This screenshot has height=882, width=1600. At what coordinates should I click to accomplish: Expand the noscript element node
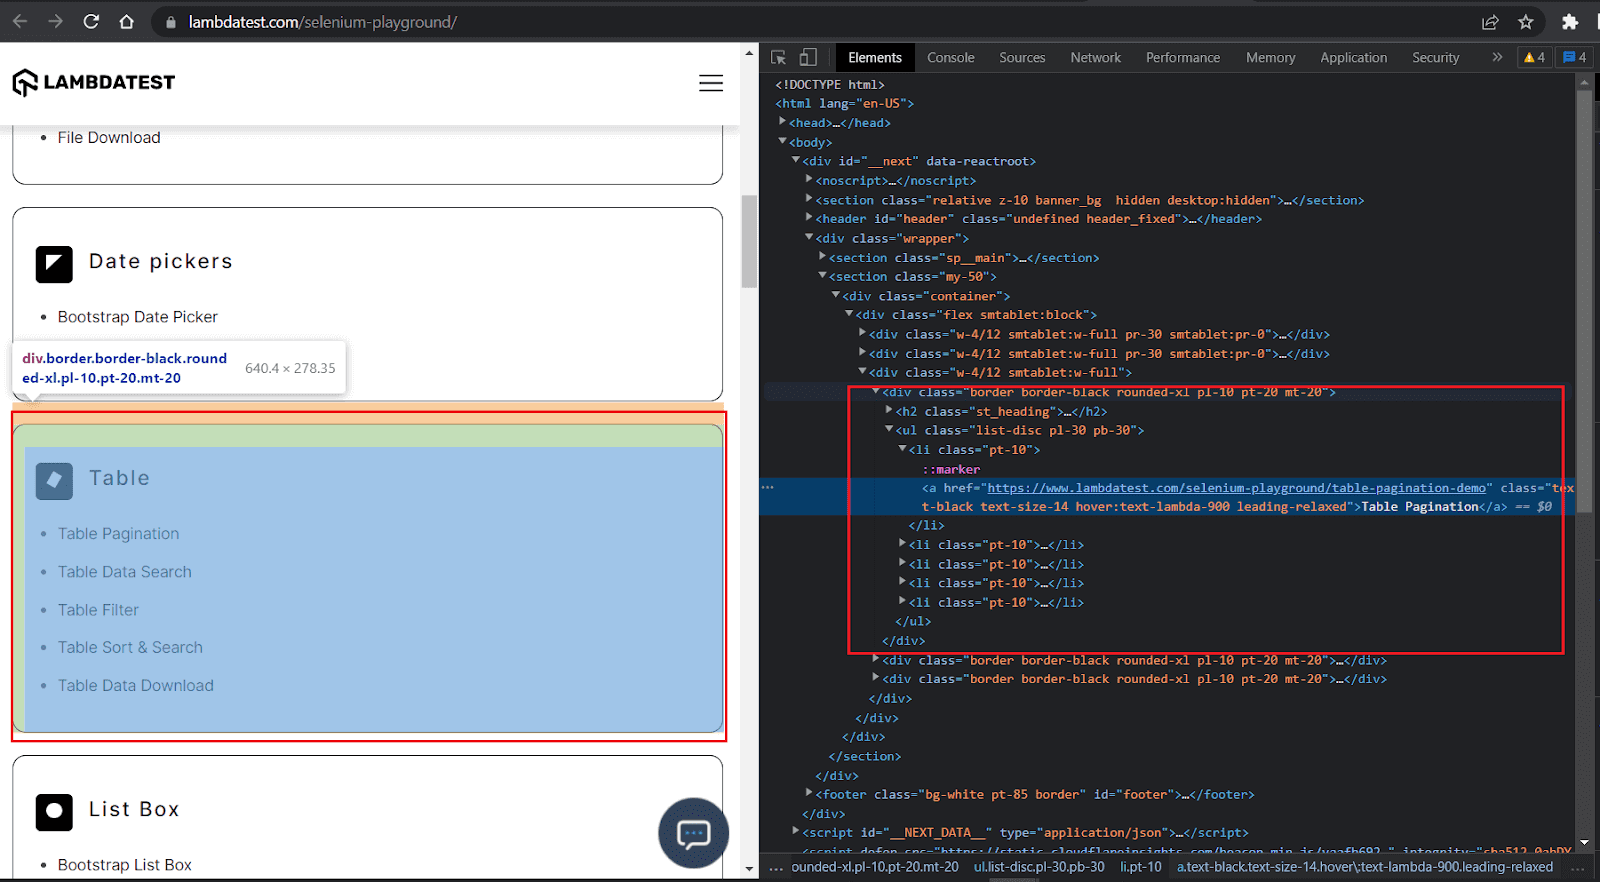pyautogui.click(x=809, y=180)
